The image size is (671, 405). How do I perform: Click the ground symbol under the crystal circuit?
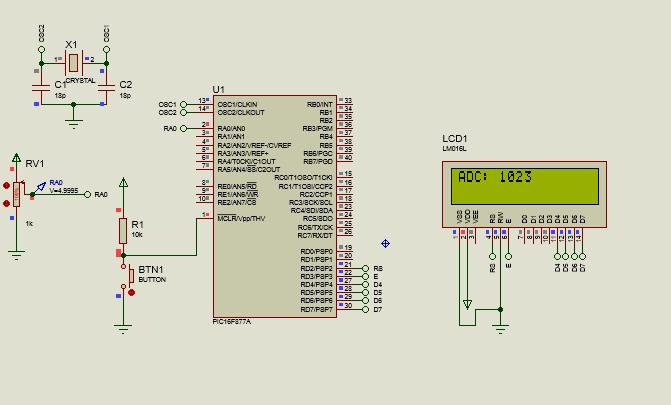coord(74,124)
